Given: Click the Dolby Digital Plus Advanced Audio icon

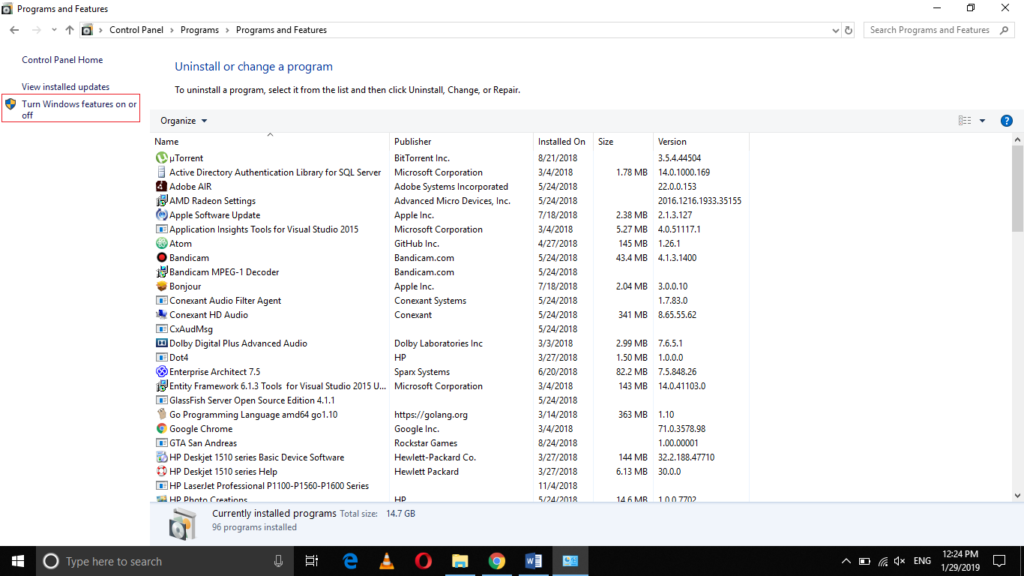Looking at the screenshot, I should click(x=161, y=343).
